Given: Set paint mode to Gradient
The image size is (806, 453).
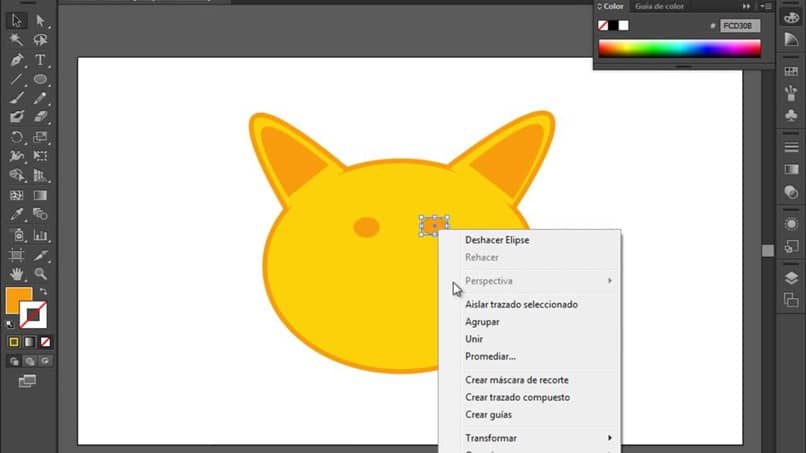Looking at the screenshot, I should (30, 342).
